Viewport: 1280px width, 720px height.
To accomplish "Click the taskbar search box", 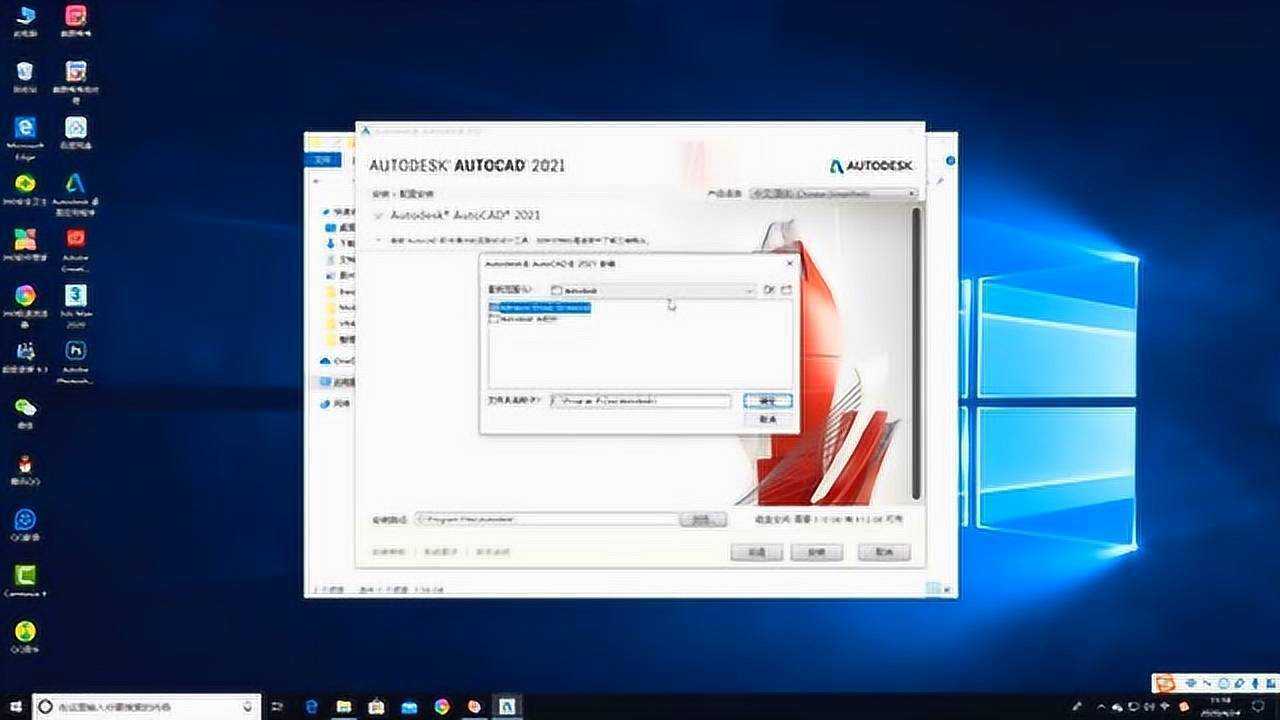I will [x=147, y=706].
